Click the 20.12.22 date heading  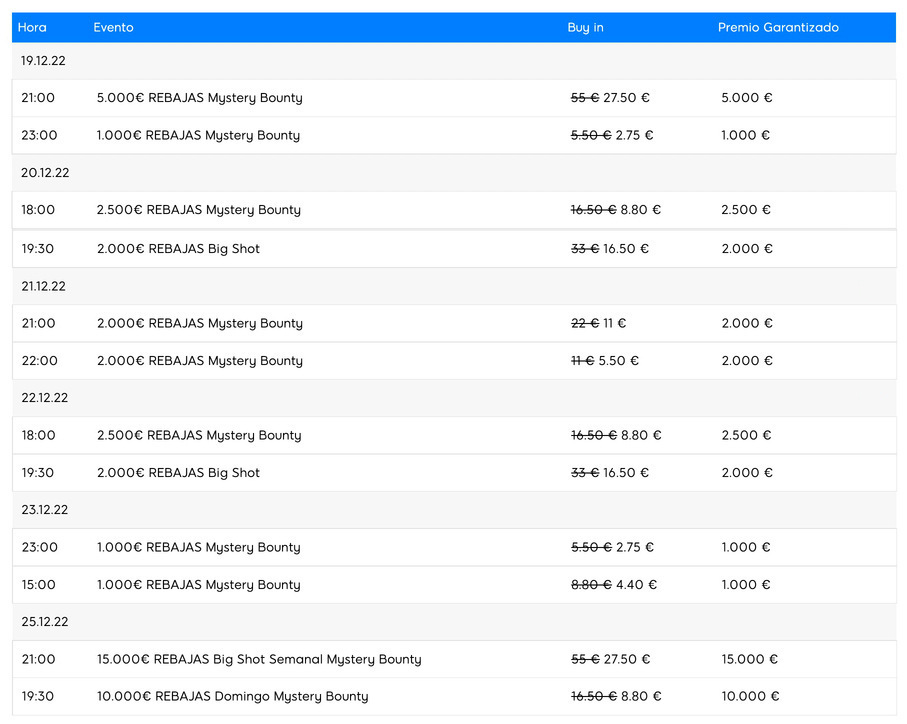click(x=45, y=173)
